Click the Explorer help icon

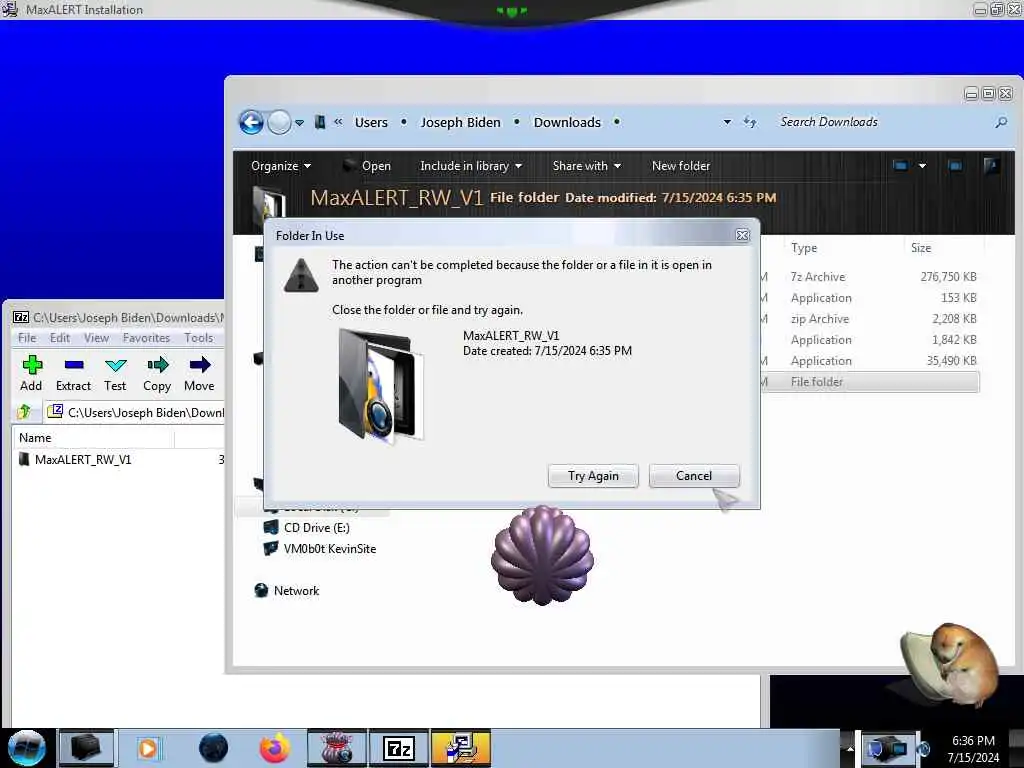tap(991, 165)
